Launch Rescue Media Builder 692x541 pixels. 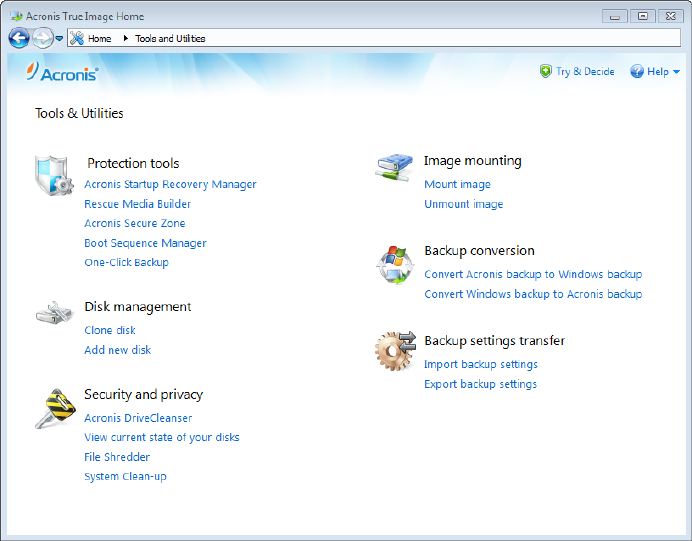coord(138,204)
